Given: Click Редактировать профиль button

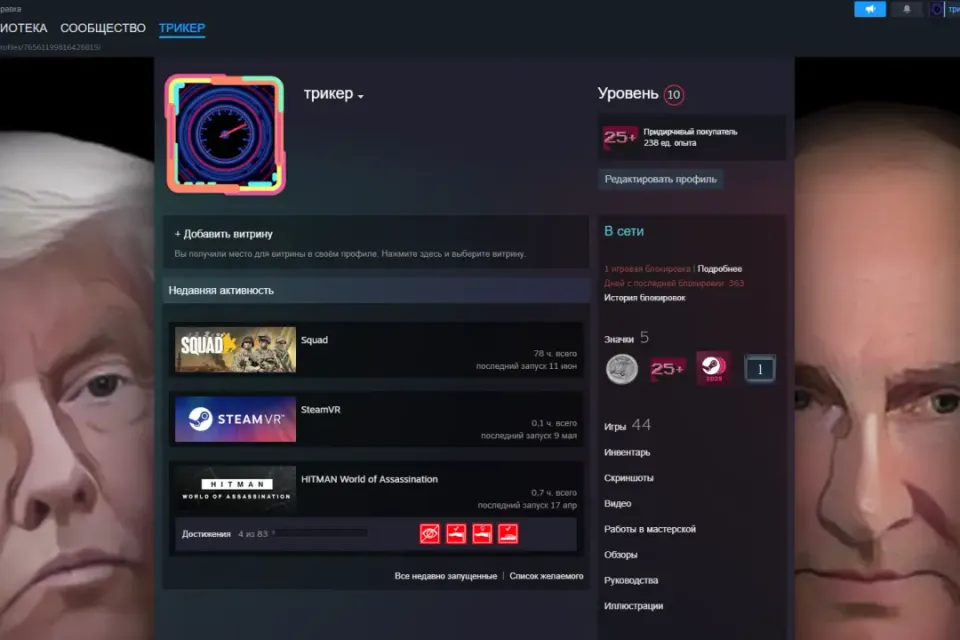Looking at the screenshot, I should click(x=661, y=179).
